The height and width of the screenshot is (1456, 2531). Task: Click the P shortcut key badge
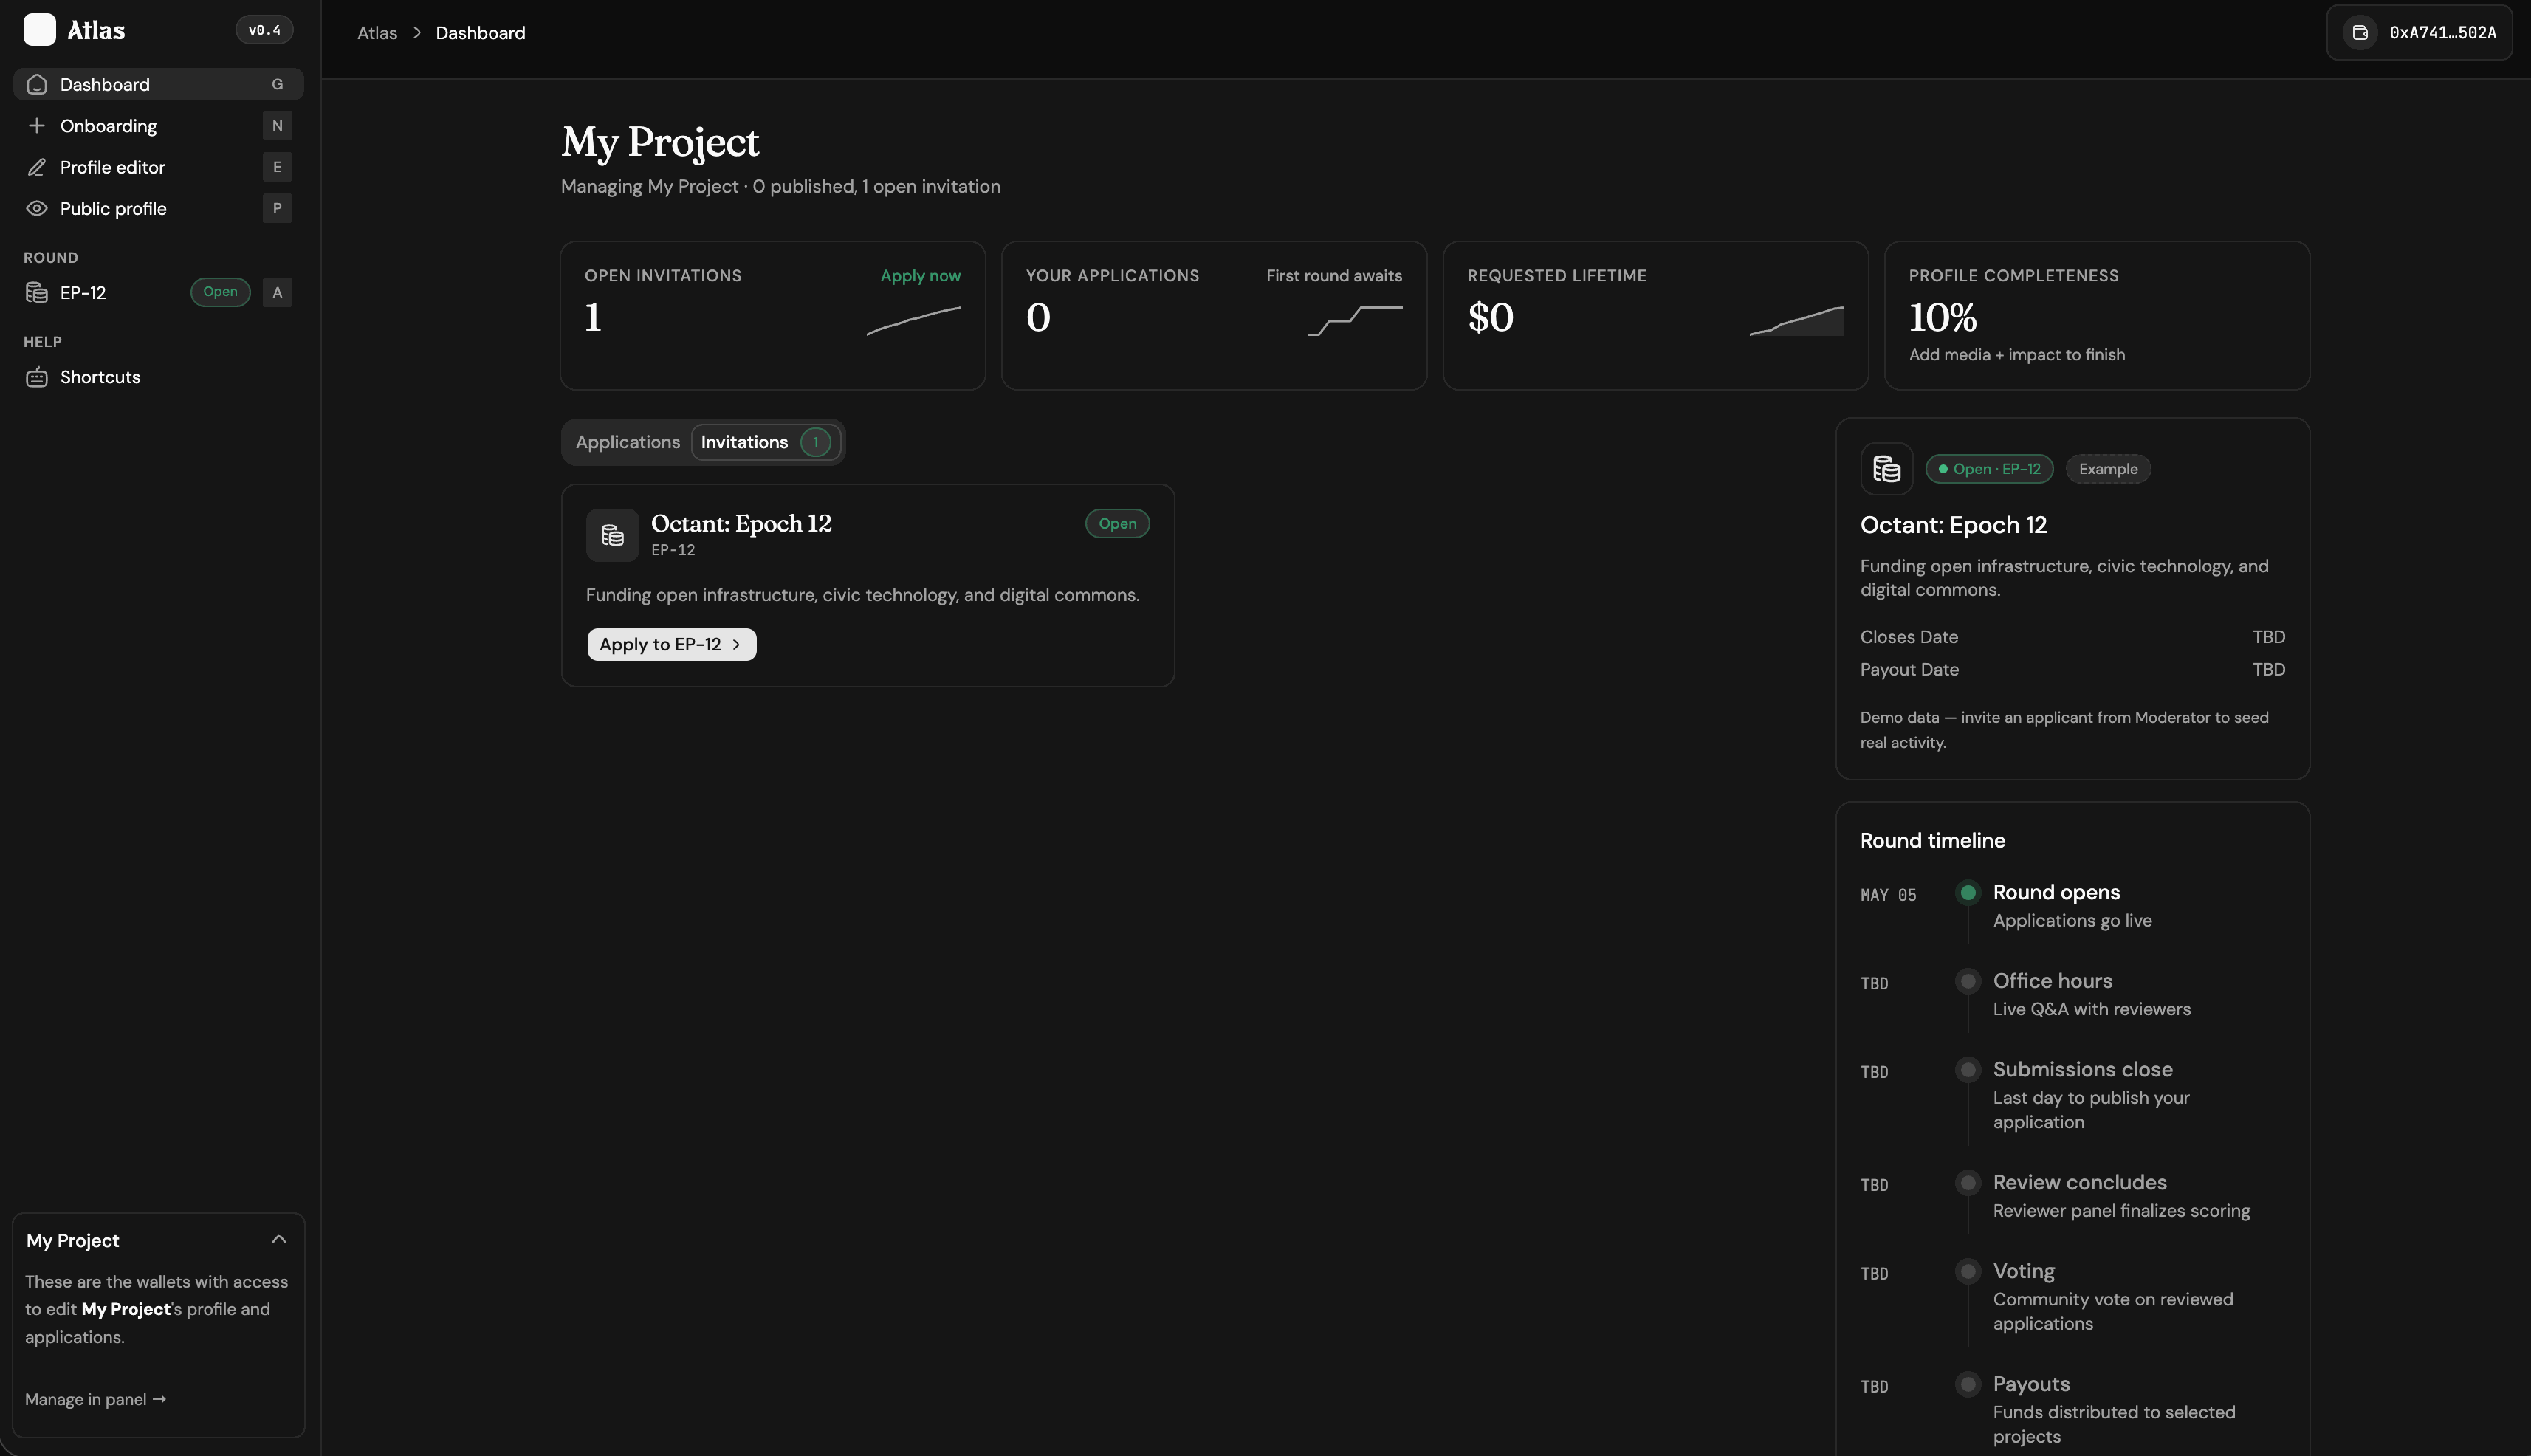pos(277,208)
